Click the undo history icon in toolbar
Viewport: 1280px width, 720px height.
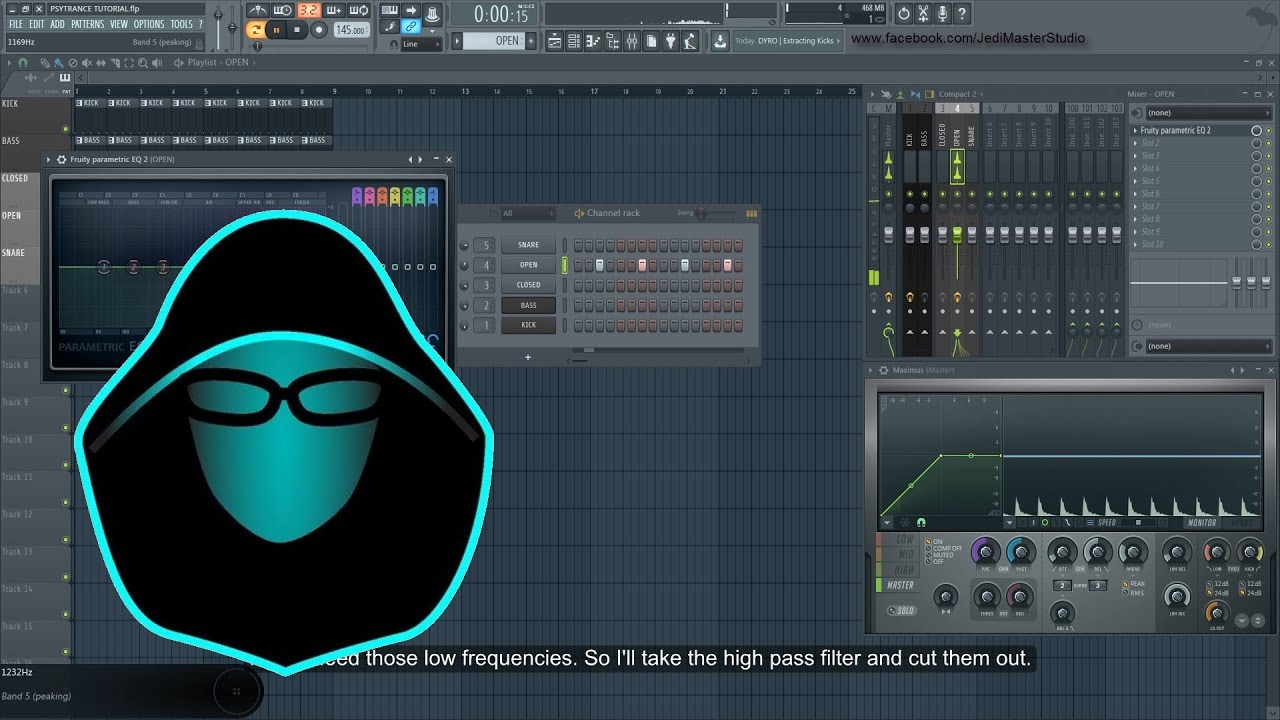coord(904,14)
